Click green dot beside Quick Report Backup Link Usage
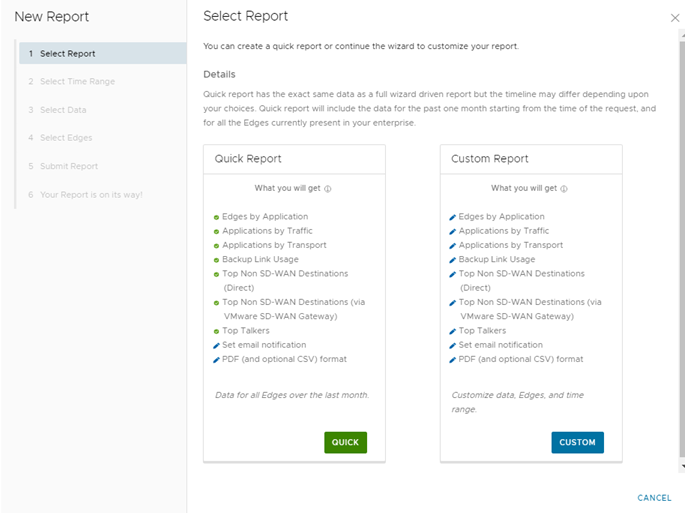685x513 pixels. point(216,260)
